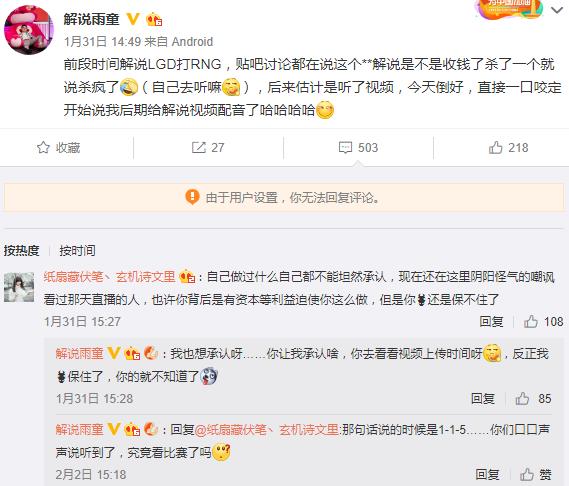The image size is (569, 486).
Task: Click the first commenter's avatar thumbnail
Action: [19, 287]
